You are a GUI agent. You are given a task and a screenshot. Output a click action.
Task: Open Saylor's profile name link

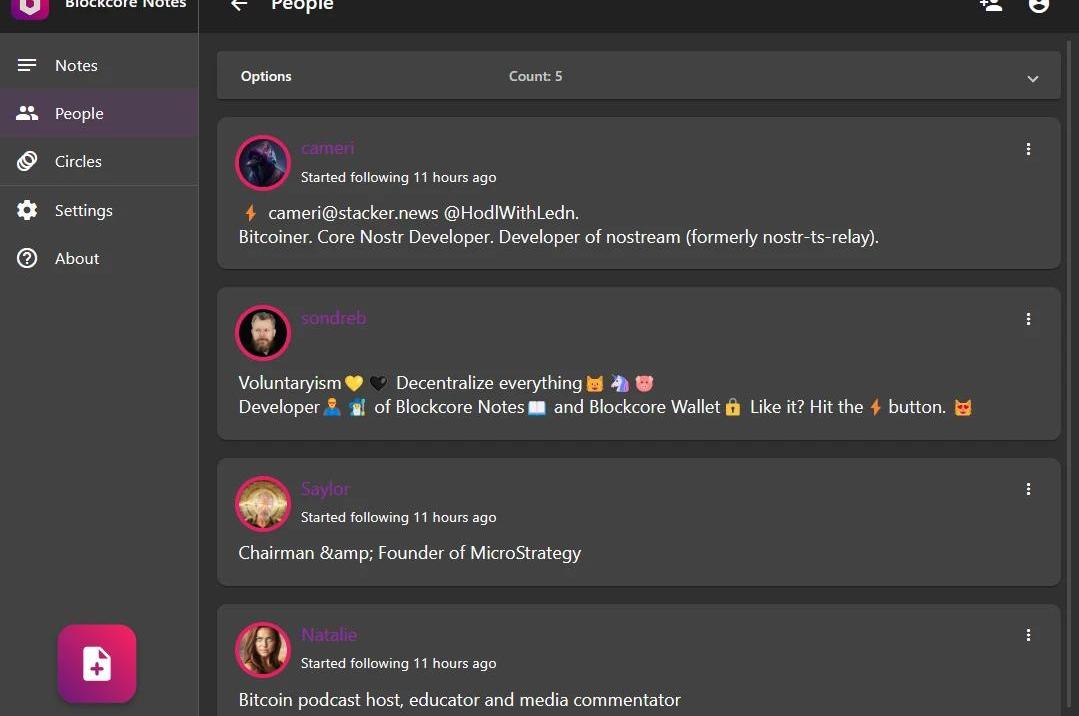(x=325, y=489)
